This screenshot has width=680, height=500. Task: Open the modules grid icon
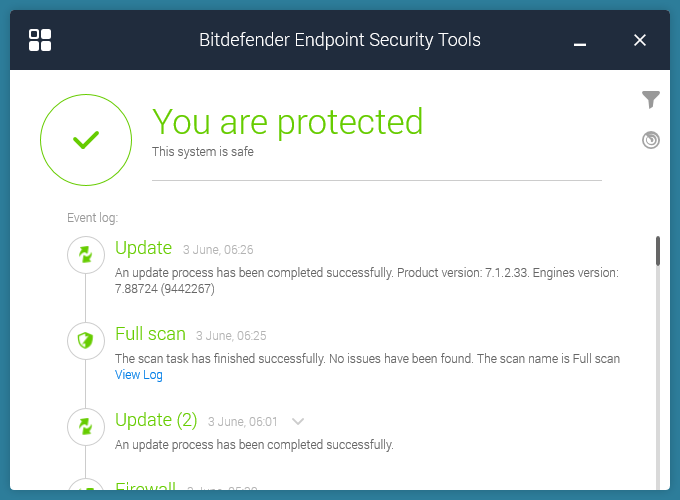40,40
